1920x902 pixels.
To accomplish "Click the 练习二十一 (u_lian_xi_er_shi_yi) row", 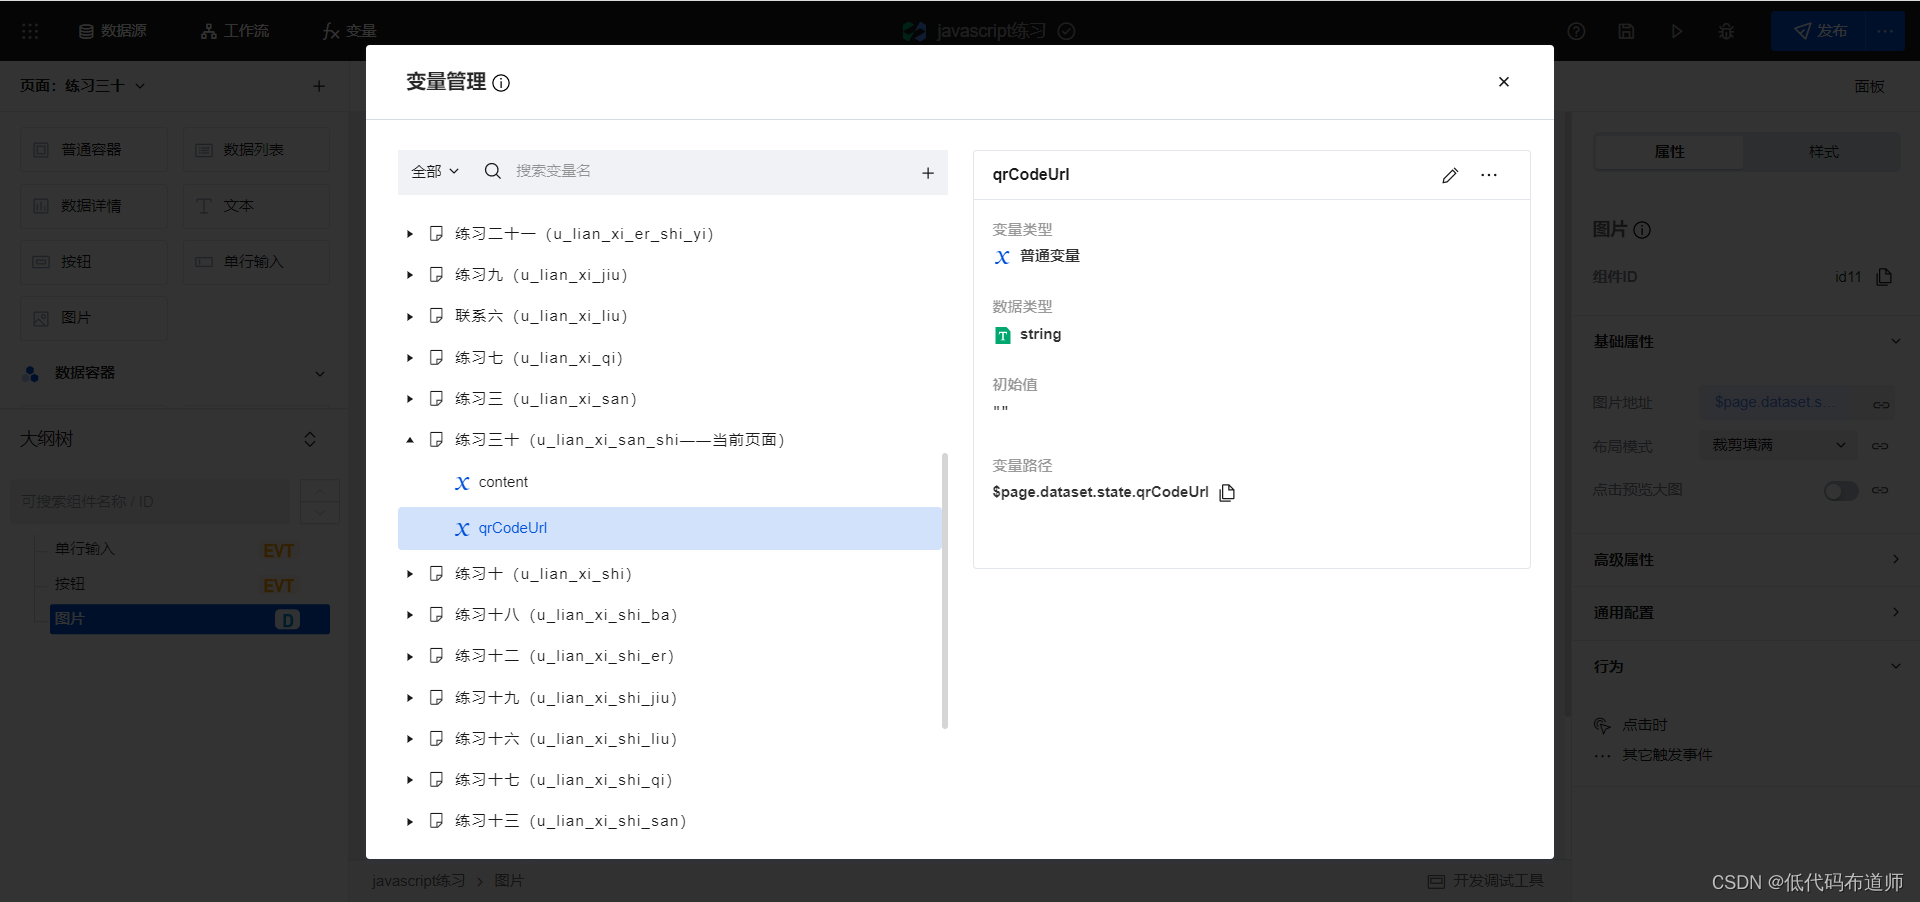I will 669,234.
